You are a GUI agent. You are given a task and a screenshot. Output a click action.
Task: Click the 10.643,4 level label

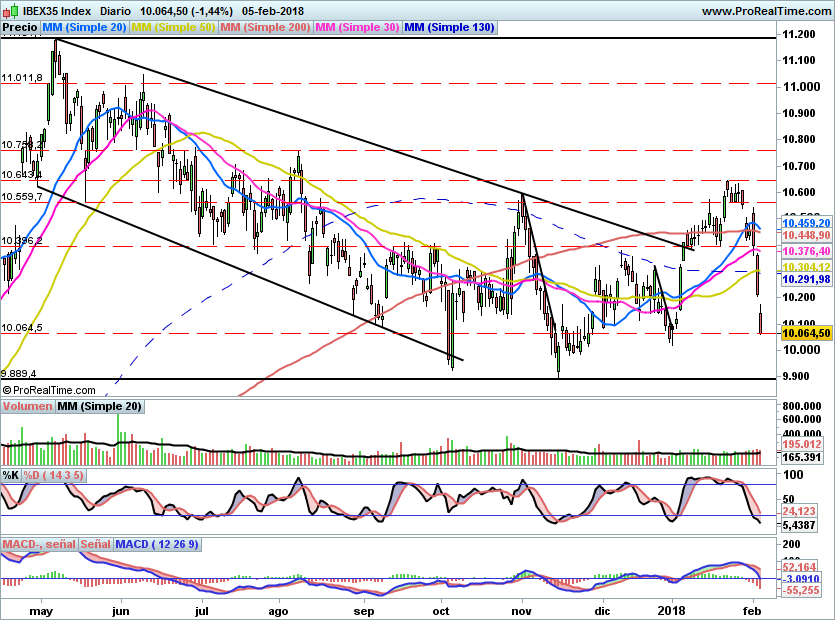tap(21, 175)
